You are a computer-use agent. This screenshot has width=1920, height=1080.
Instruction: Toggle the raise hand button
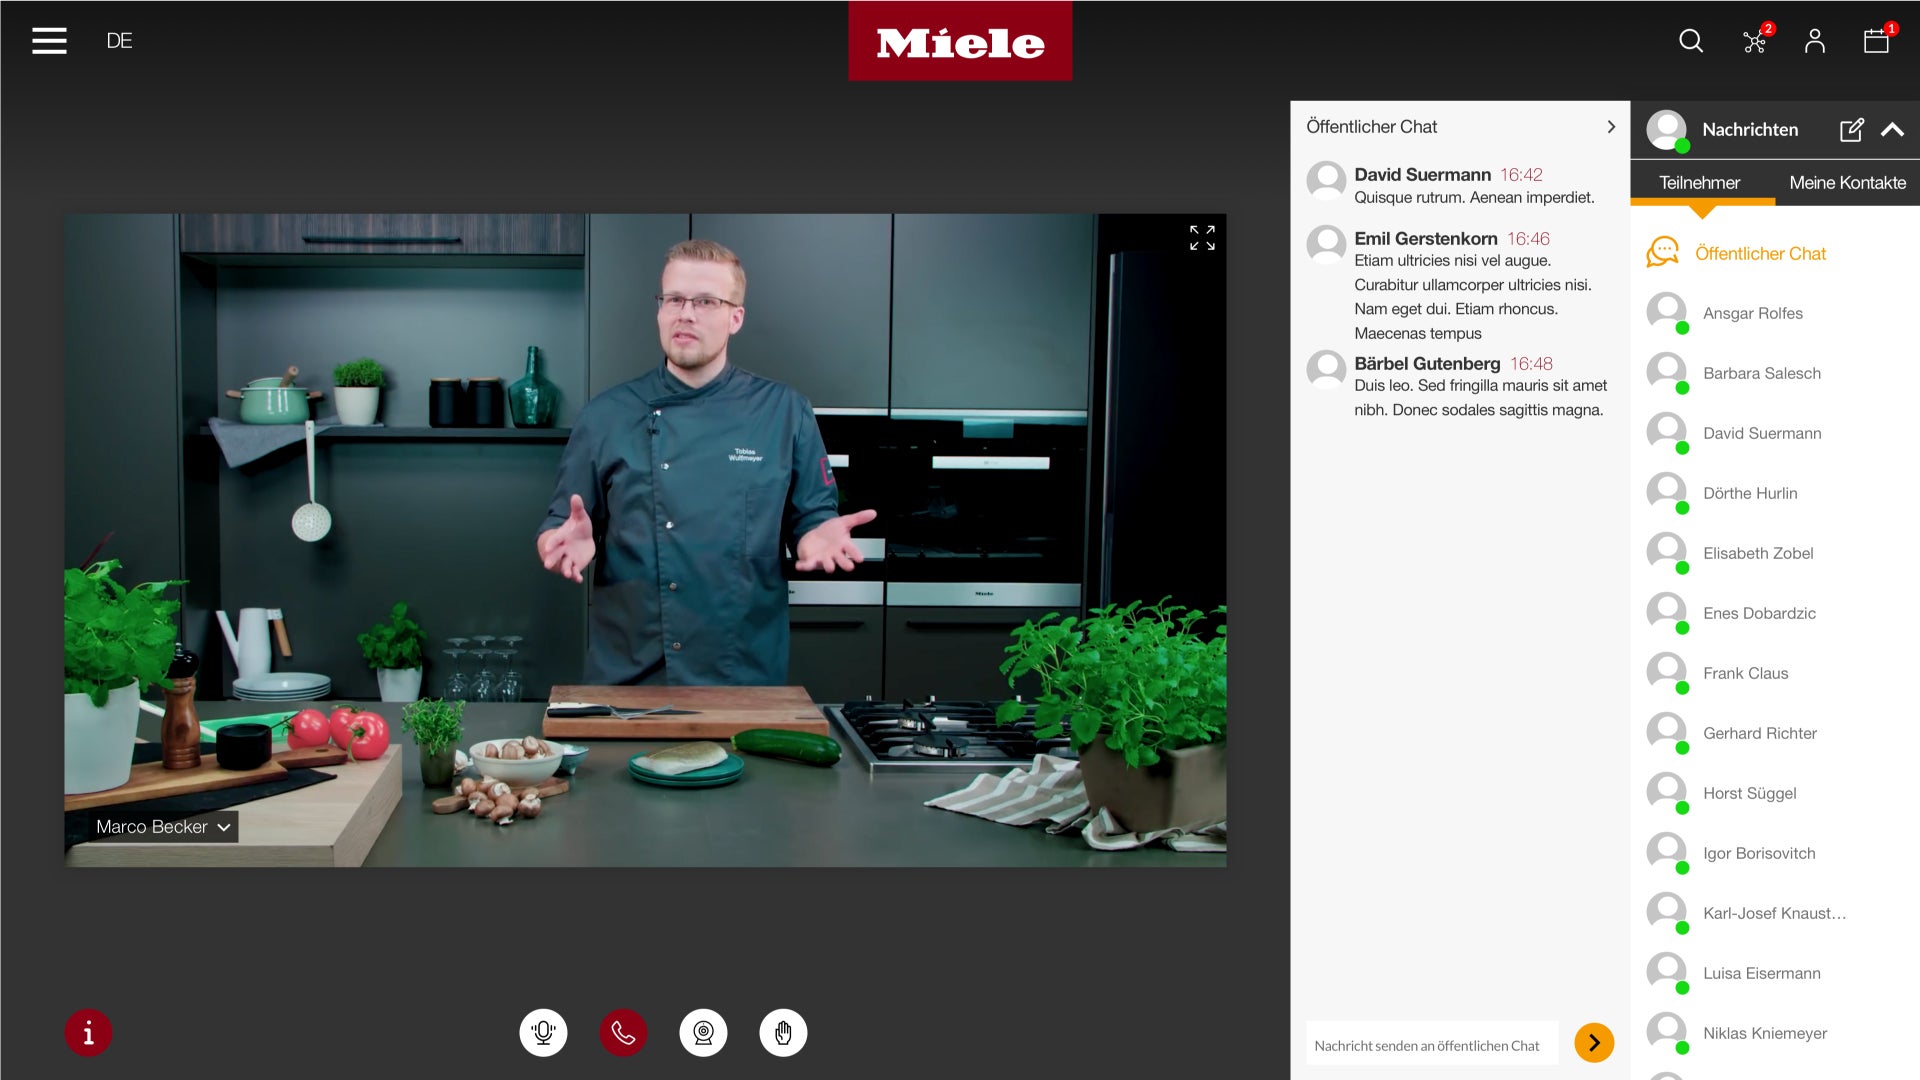pos(783,1033)
